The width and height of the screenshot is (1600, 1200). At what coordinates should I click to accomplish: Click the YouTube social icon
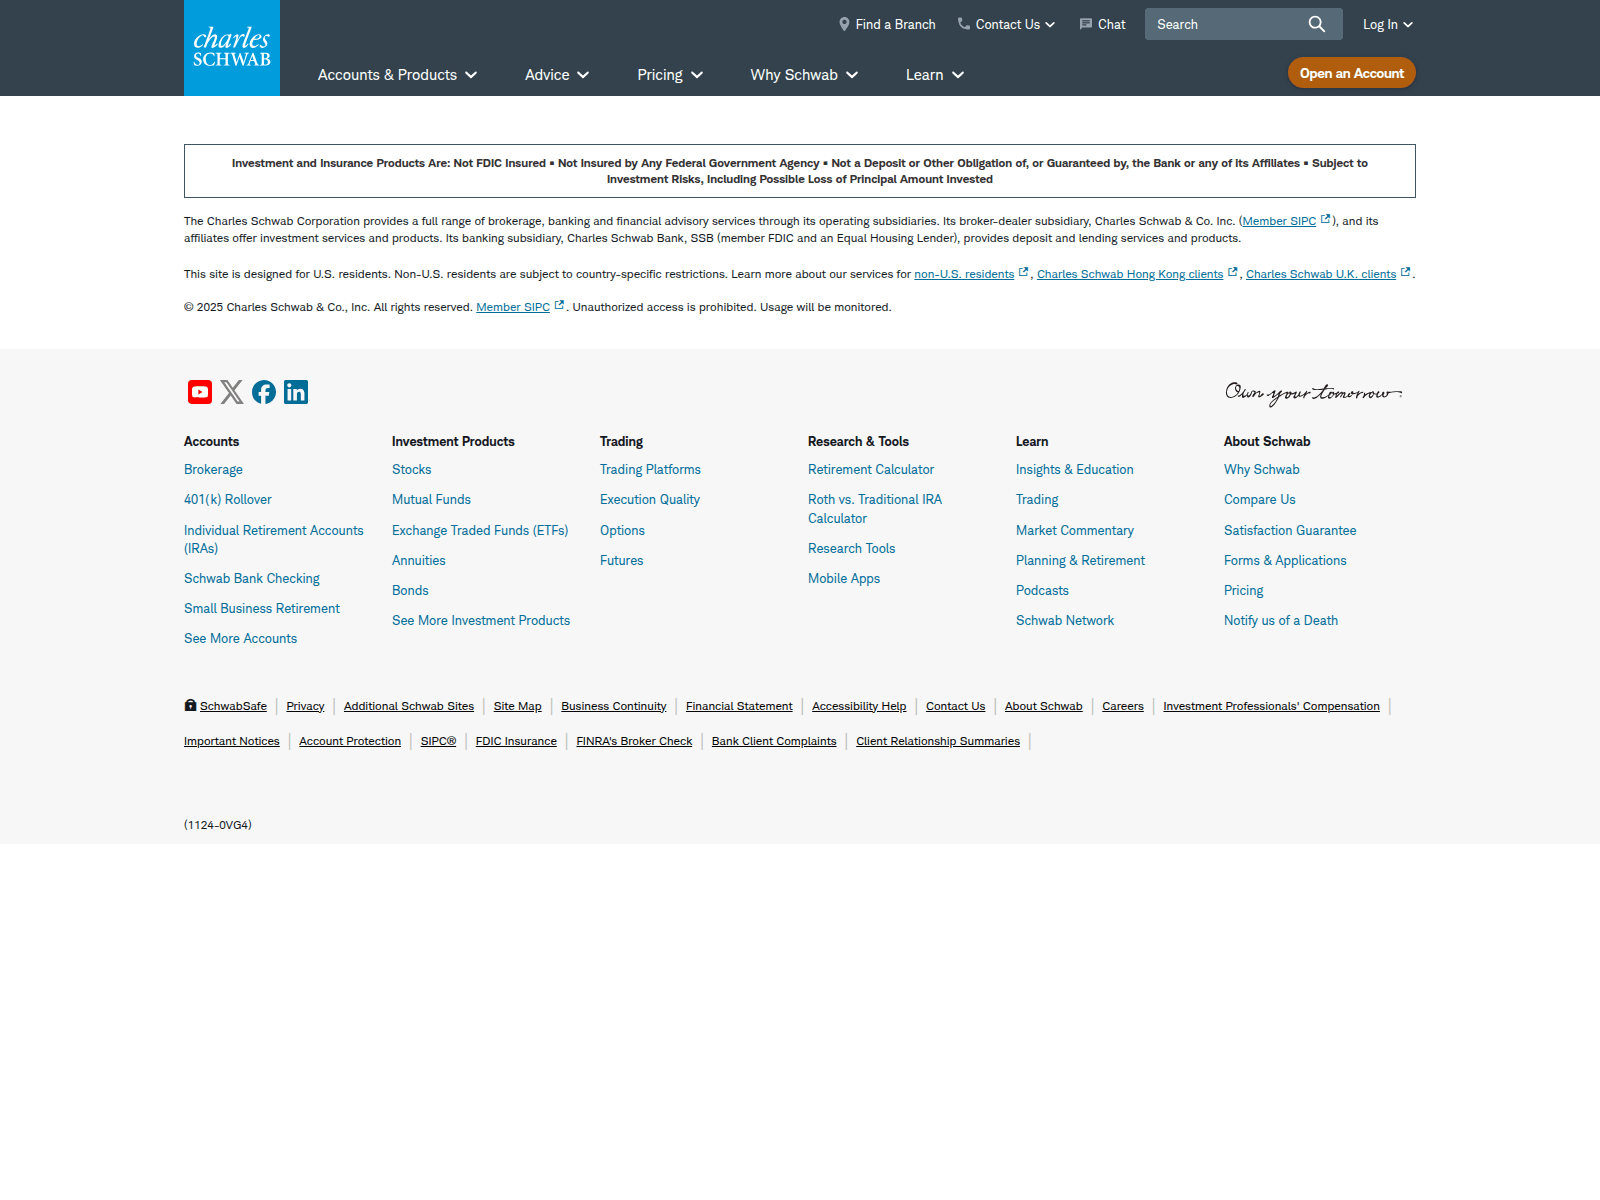point(200,392)
